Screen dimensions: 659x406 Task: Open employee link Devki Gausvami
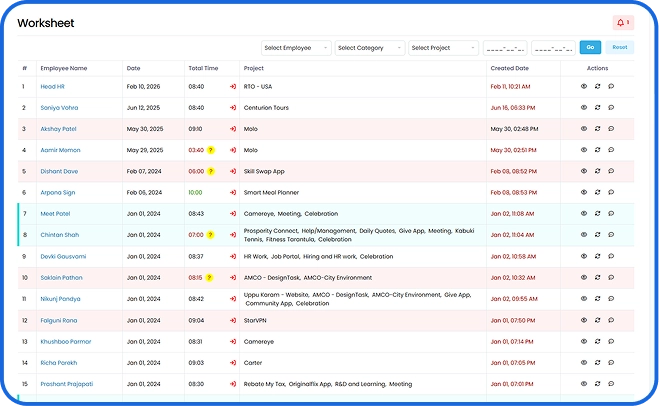pyautogui.click(x=63, y=256)
